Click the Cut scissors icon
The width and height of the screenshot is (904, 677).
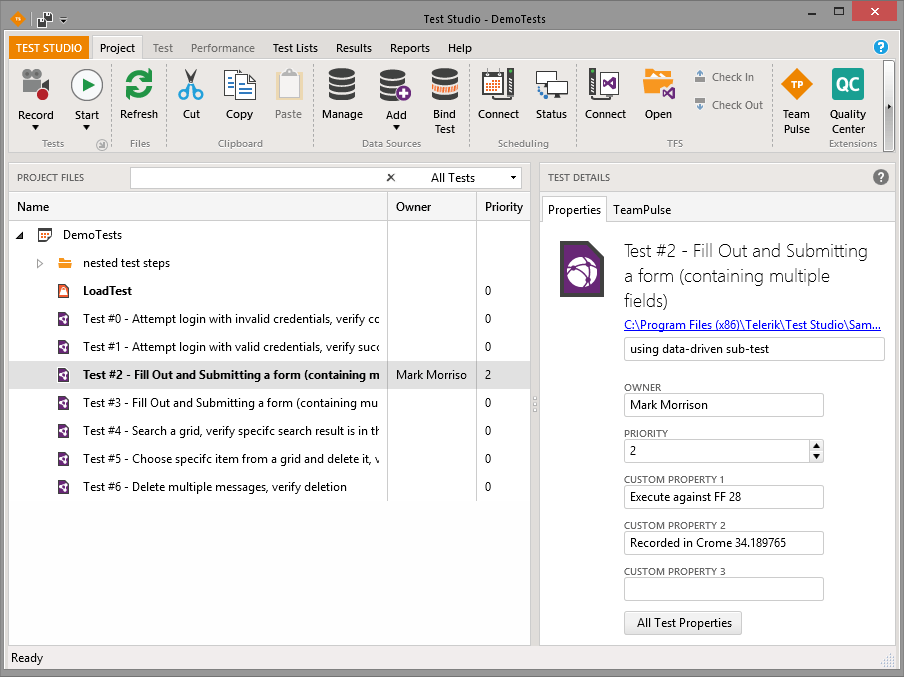(191, 85)
